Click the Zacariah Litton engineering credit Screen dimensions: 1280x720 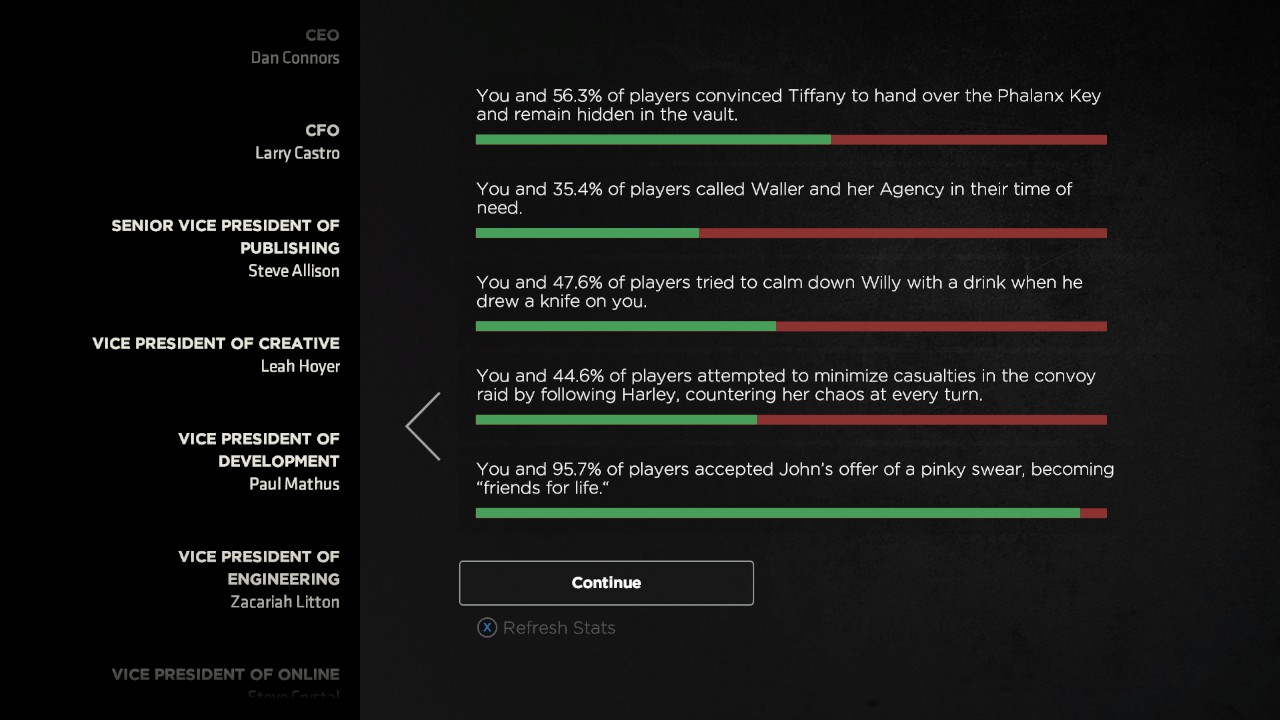[x=259, y=579]
